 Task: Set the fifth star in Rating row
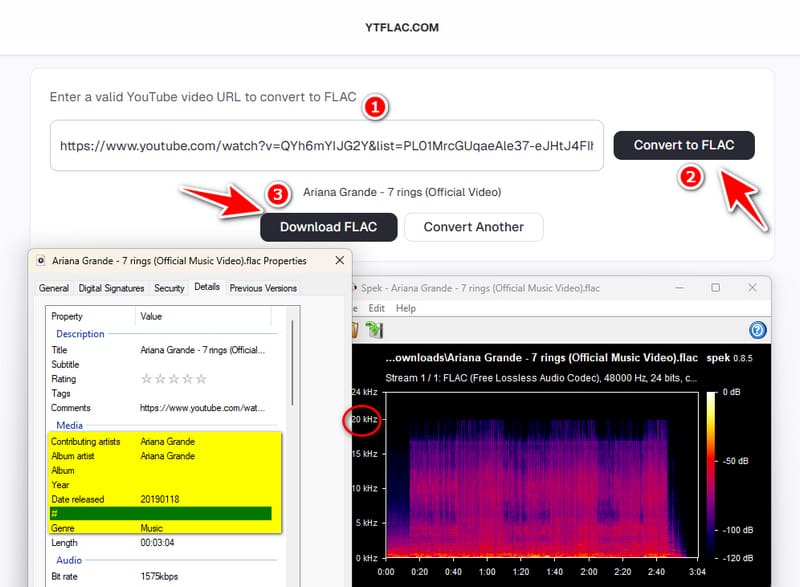(x=202, y=379)
